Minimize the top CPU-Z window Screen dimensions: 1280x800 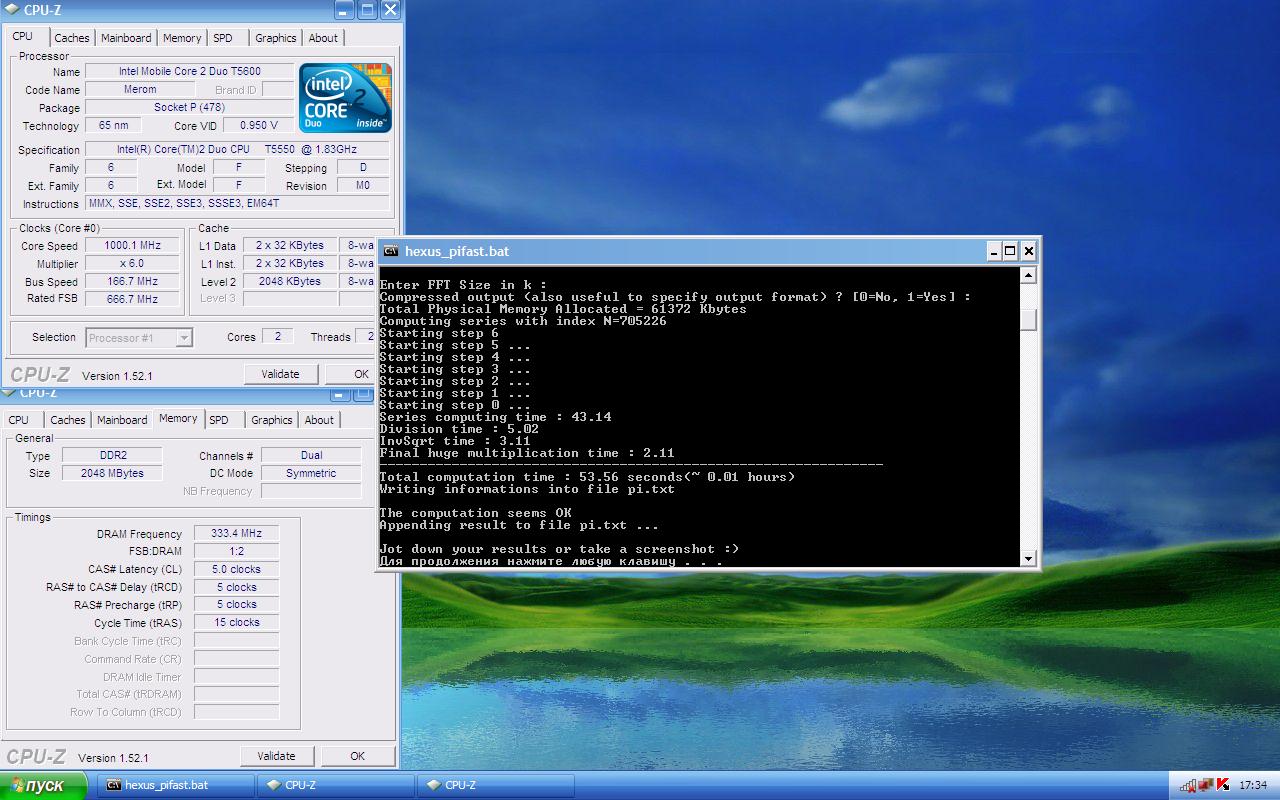344,10
